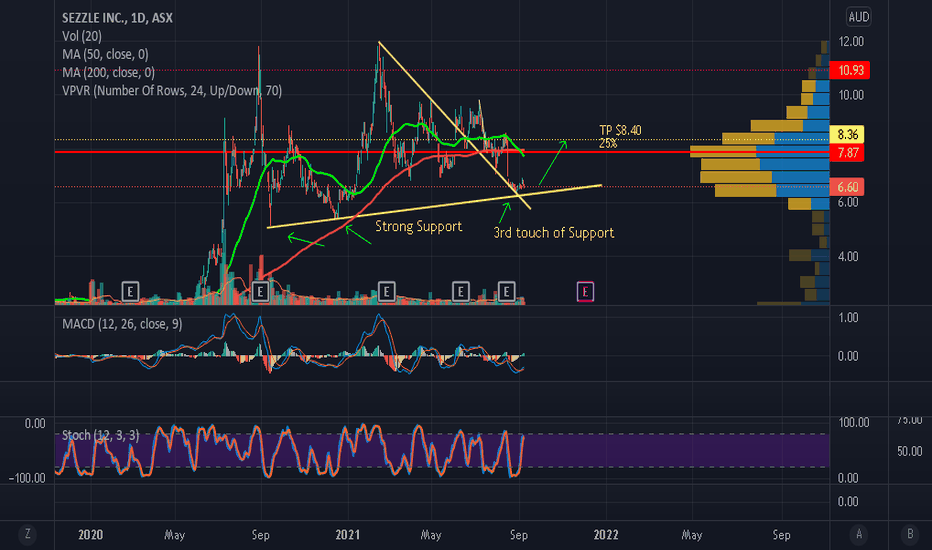Select the SEZZLE INC., 1D, ASX title
Viewport: 932px width, 550px height.
[x=117, y=18]
